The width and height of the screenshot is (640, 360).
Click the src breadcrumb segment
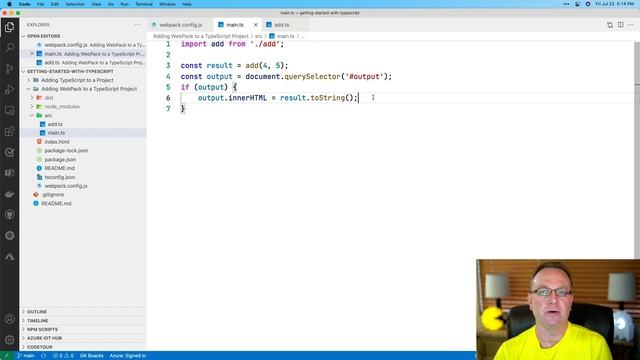point(258,36)
